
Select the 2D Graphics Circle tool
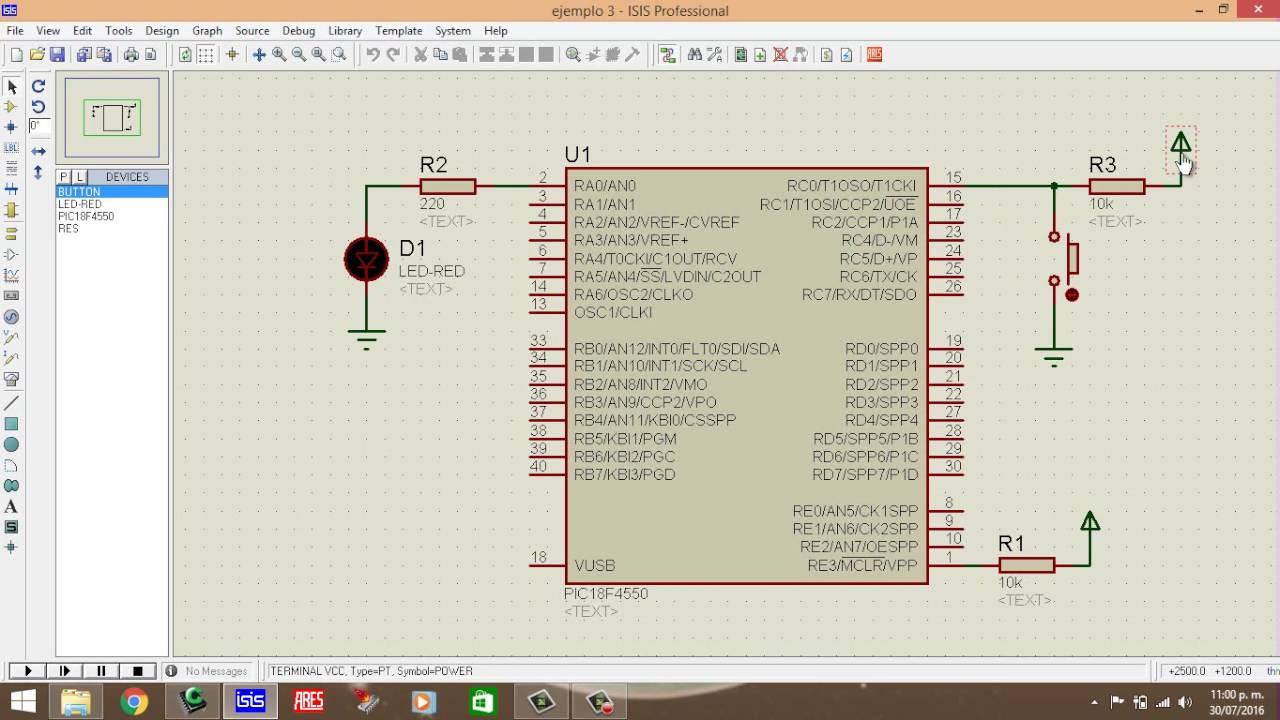[x=12, y=444]
